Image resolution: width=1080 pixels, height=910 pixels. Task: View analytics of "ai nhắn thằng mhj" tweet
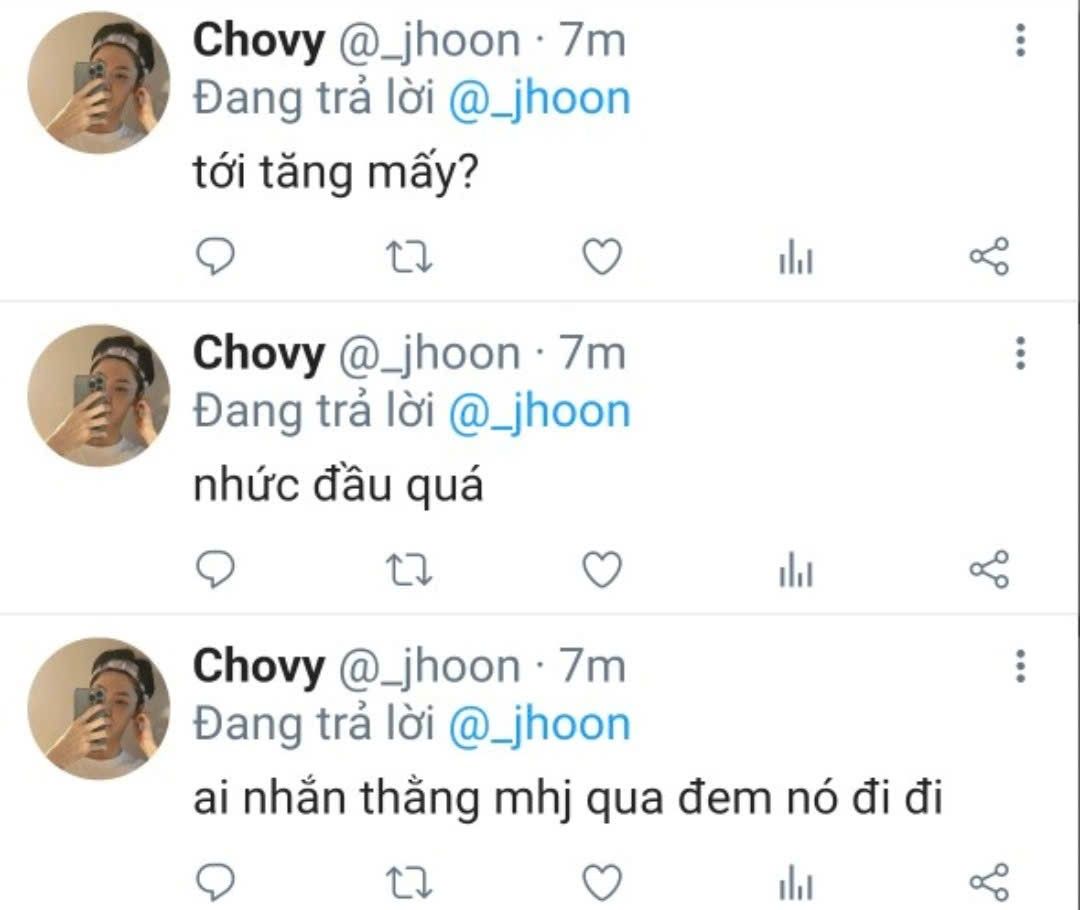(x=796, y=882)
